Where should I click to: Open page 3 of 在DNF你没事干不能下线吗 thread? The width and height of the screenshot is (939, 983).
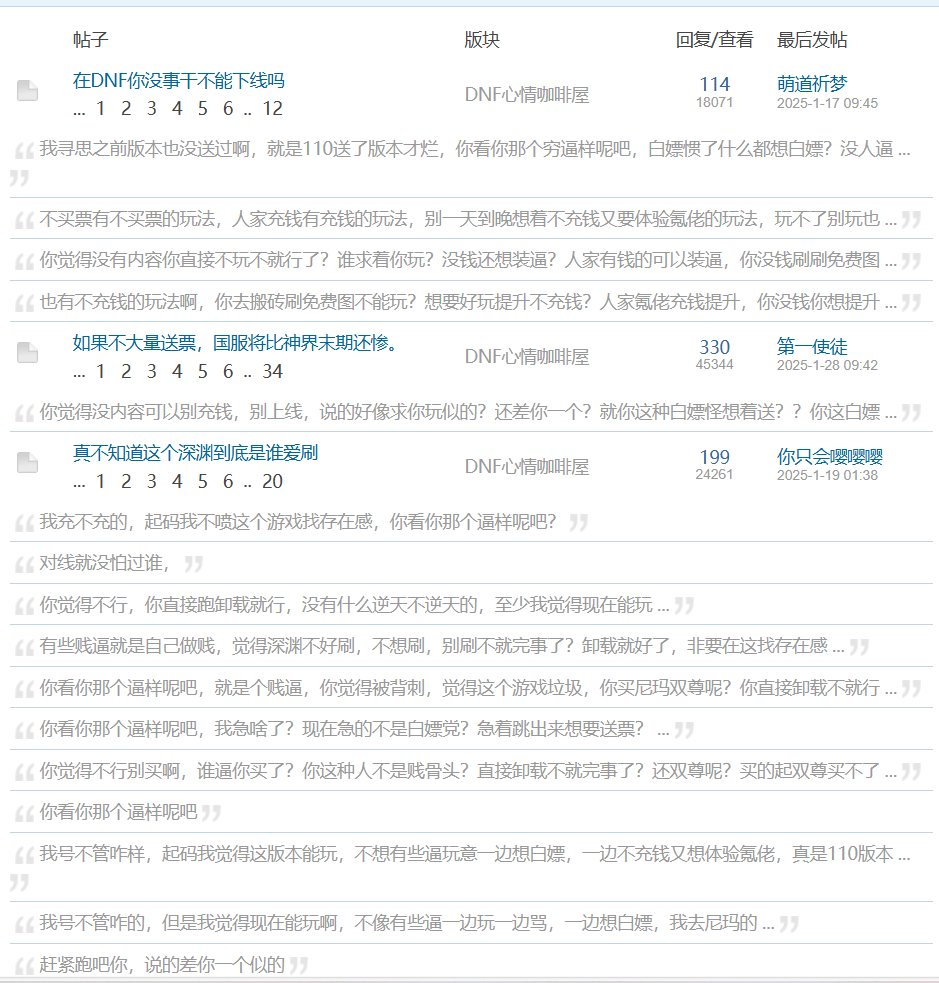click(152, 108)
